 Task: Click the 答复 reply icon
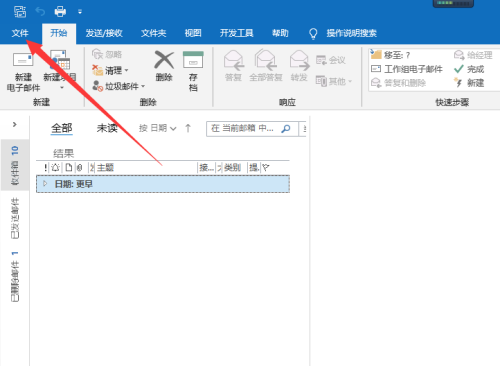pos(234,60)
